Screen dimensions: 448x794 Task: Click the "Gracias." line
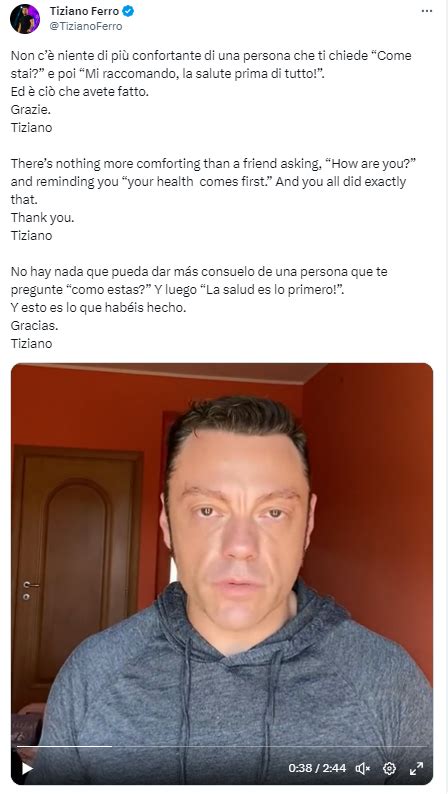(x=34, y=326)
